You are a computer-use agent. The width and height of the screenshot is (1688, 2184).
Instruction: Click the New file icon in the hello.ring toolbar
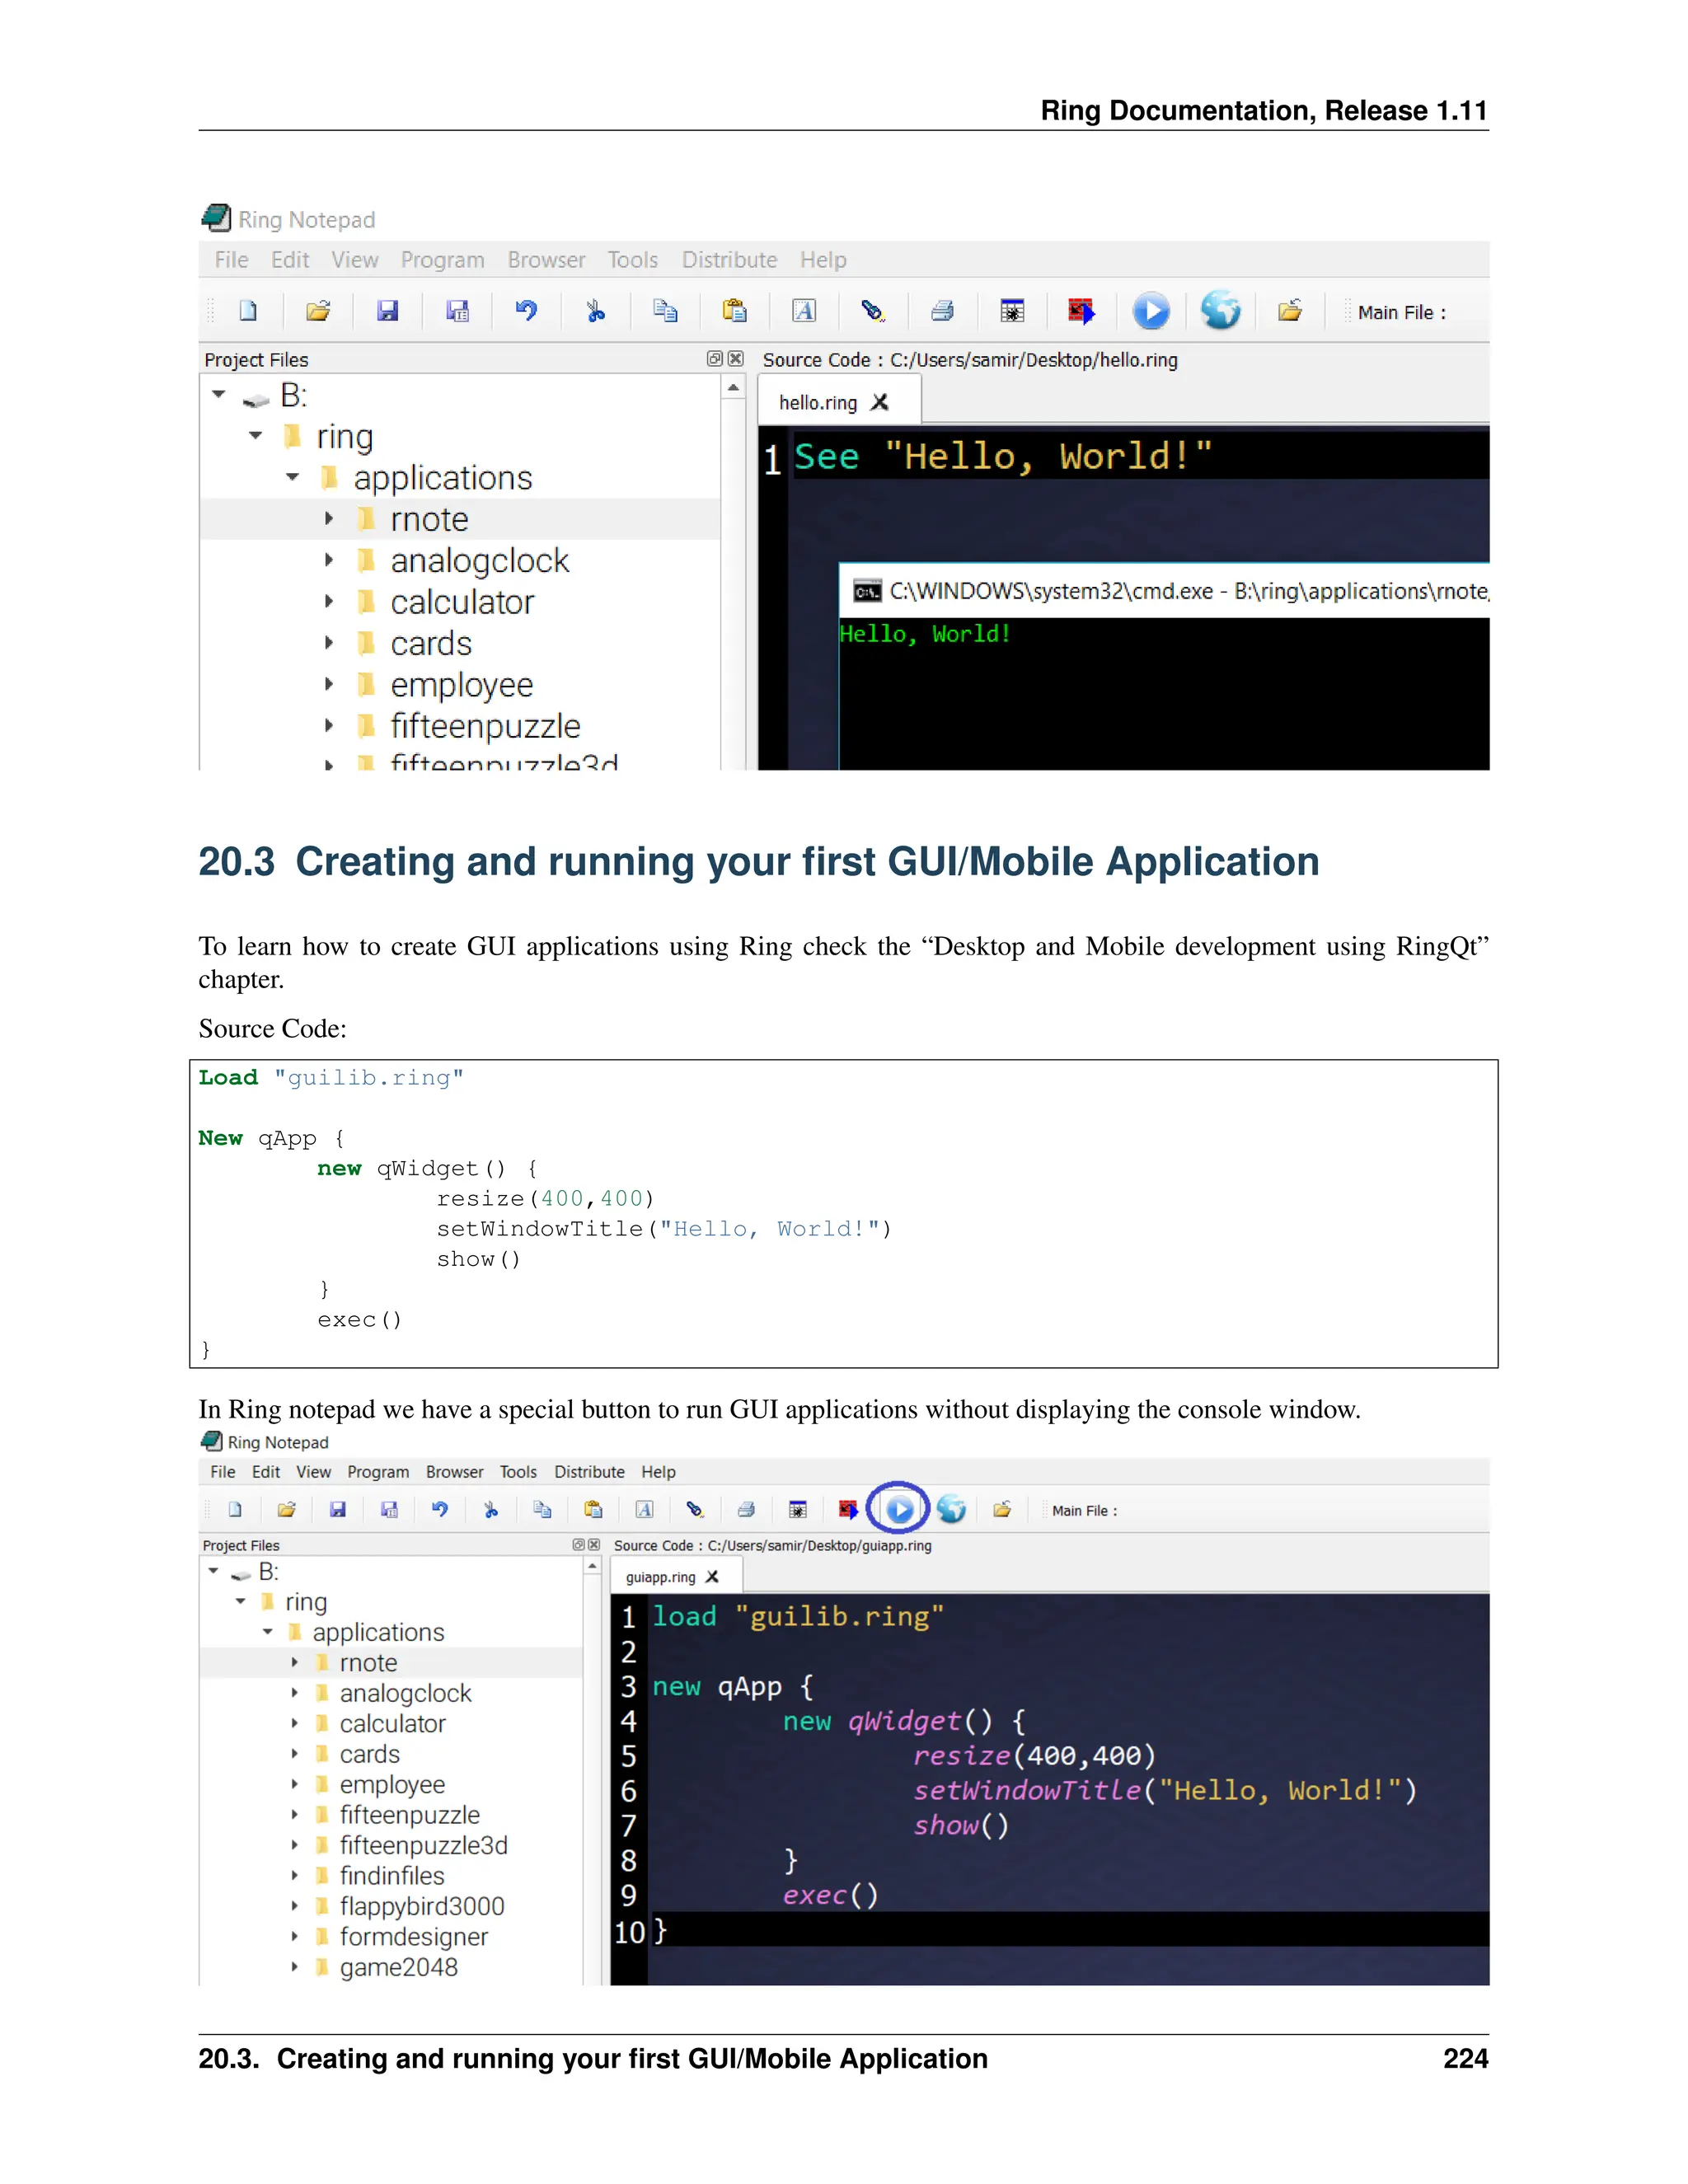click(248, 311)
